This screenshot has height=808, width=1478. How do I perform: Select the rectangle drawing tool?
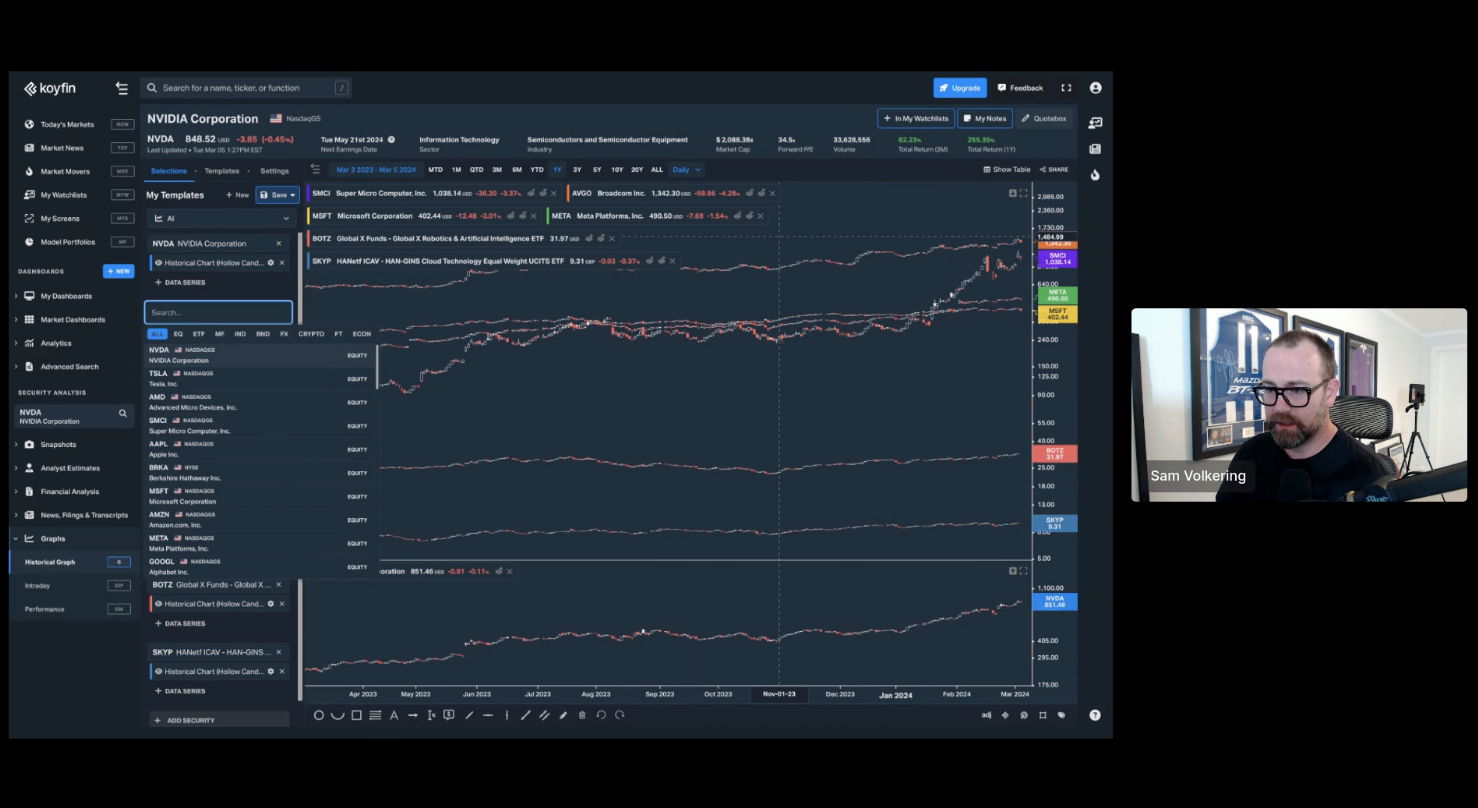coord(356,715)
